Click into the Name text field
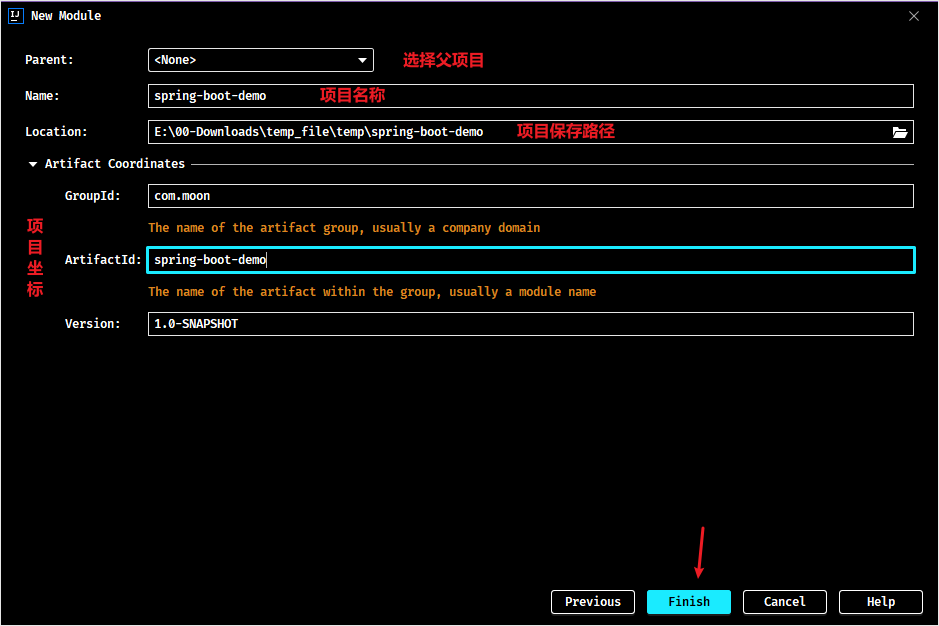The image size is (939, 626). [531, 96]
